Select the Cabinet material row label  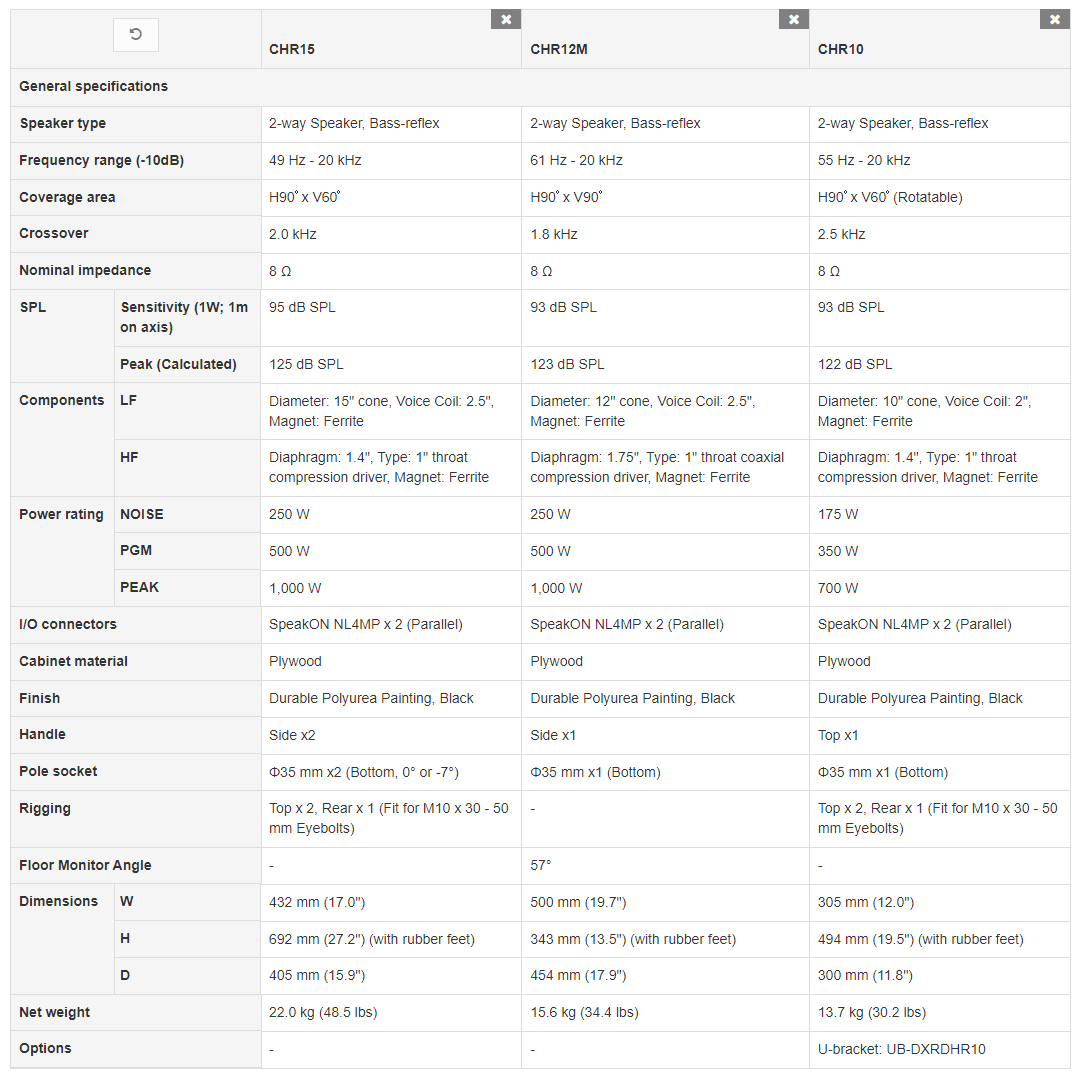coord(74,661)
